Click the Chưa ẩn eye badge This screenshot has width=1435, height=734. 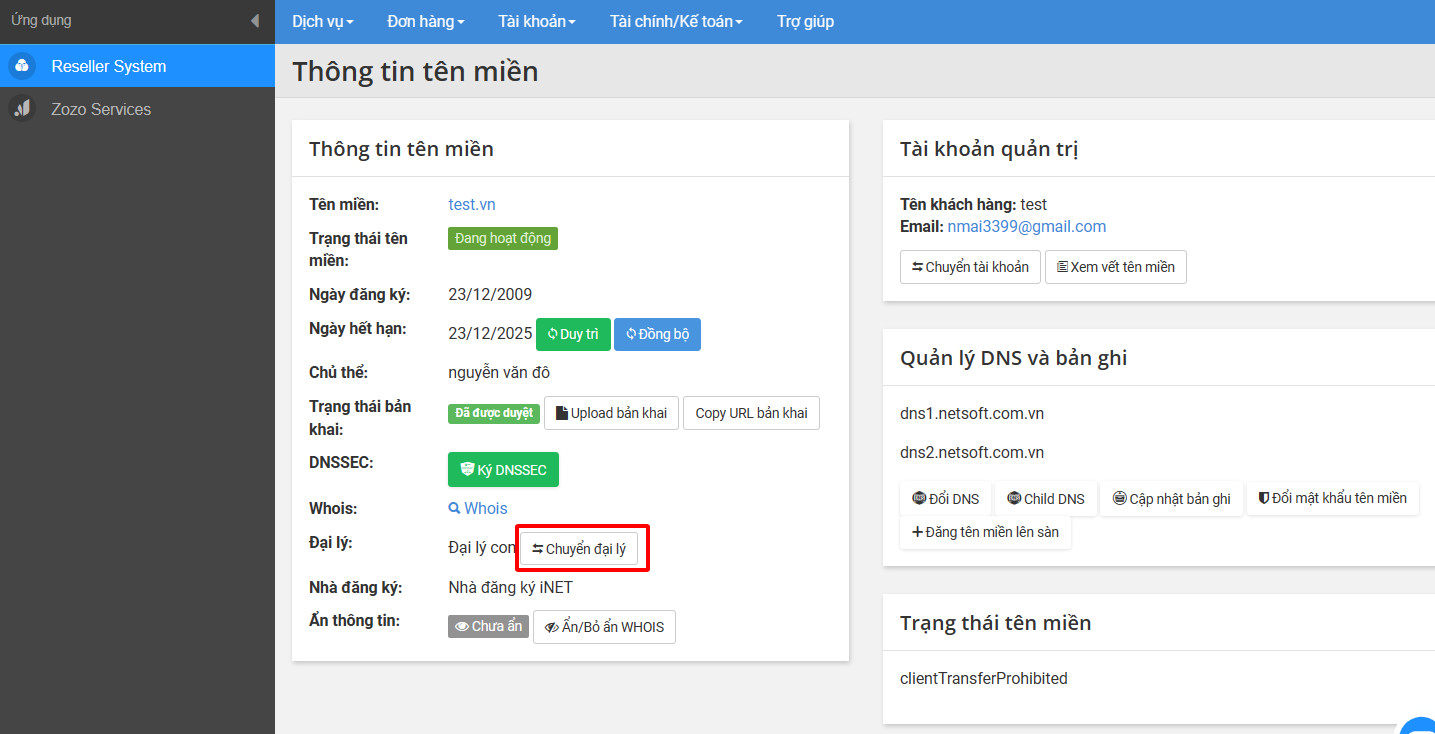pyautogui.click(x=488, y=626)
